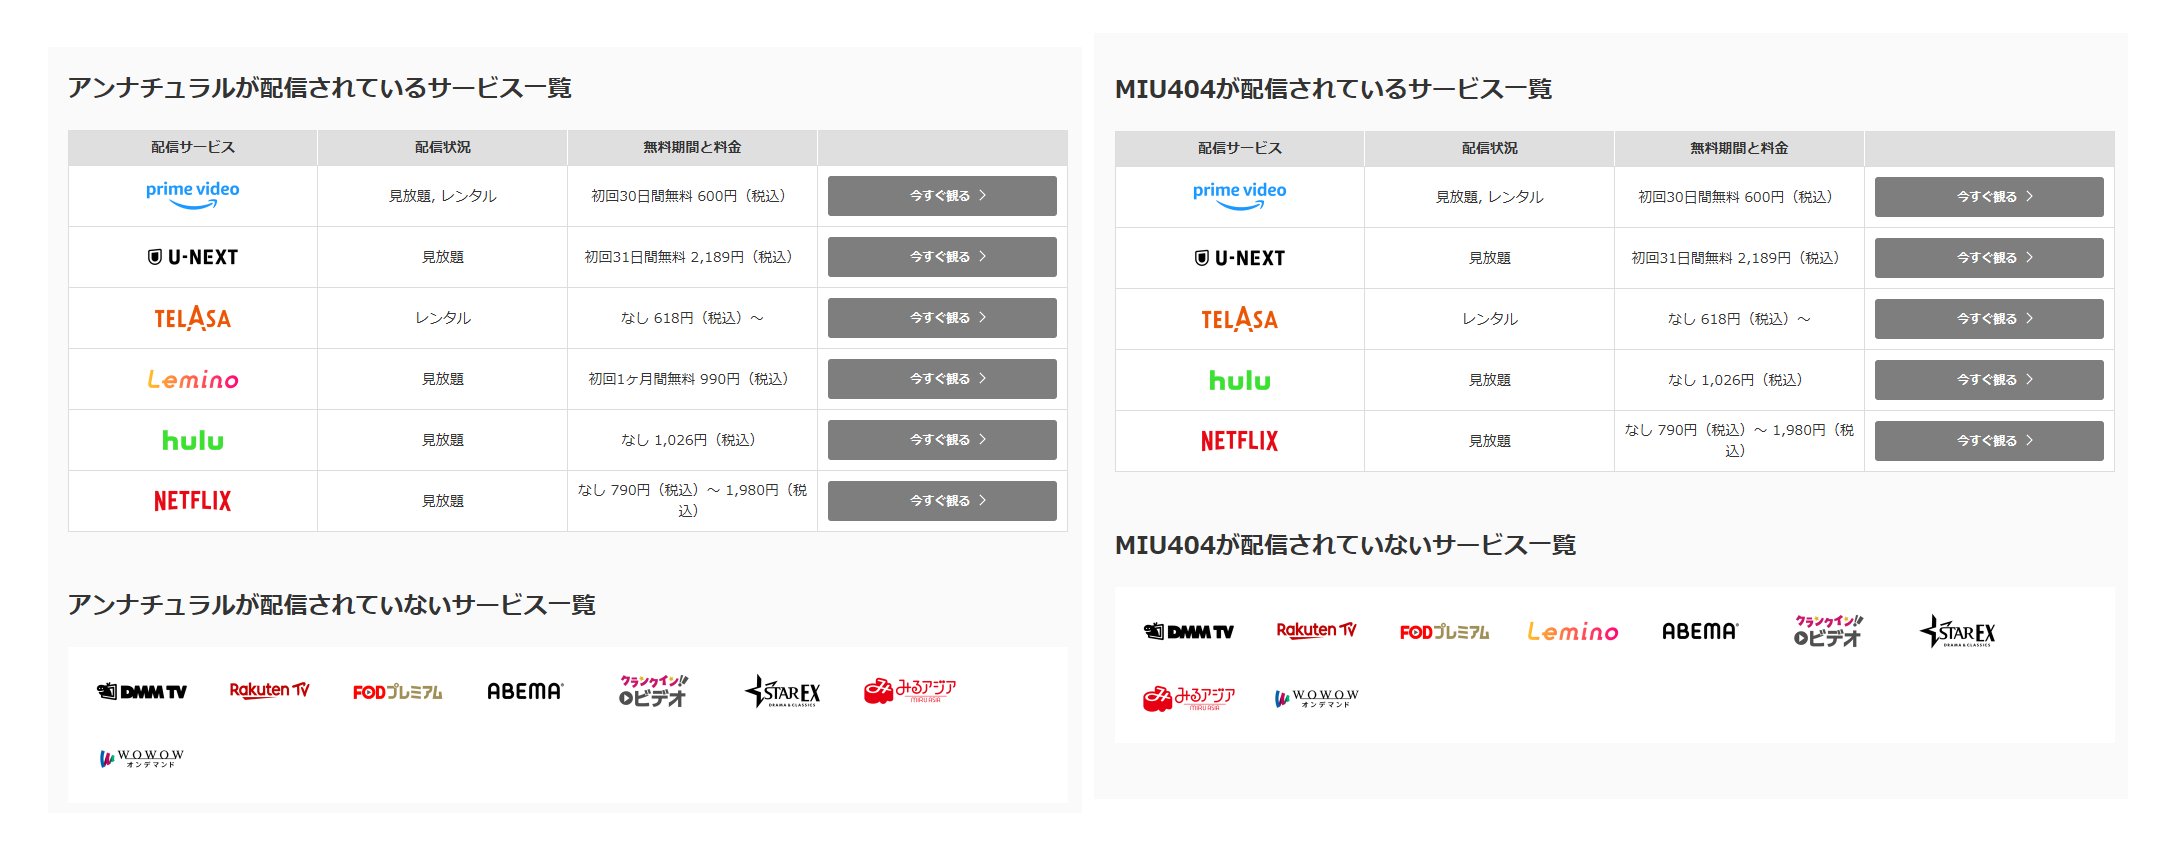Select DMM TV logo under アンナチュラル unavailable services

[142, 691]
